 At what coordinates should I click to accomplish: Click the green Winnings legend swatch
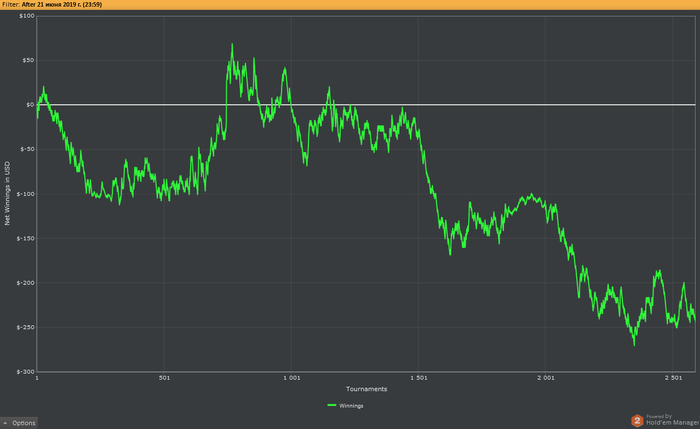coord(332,405)
